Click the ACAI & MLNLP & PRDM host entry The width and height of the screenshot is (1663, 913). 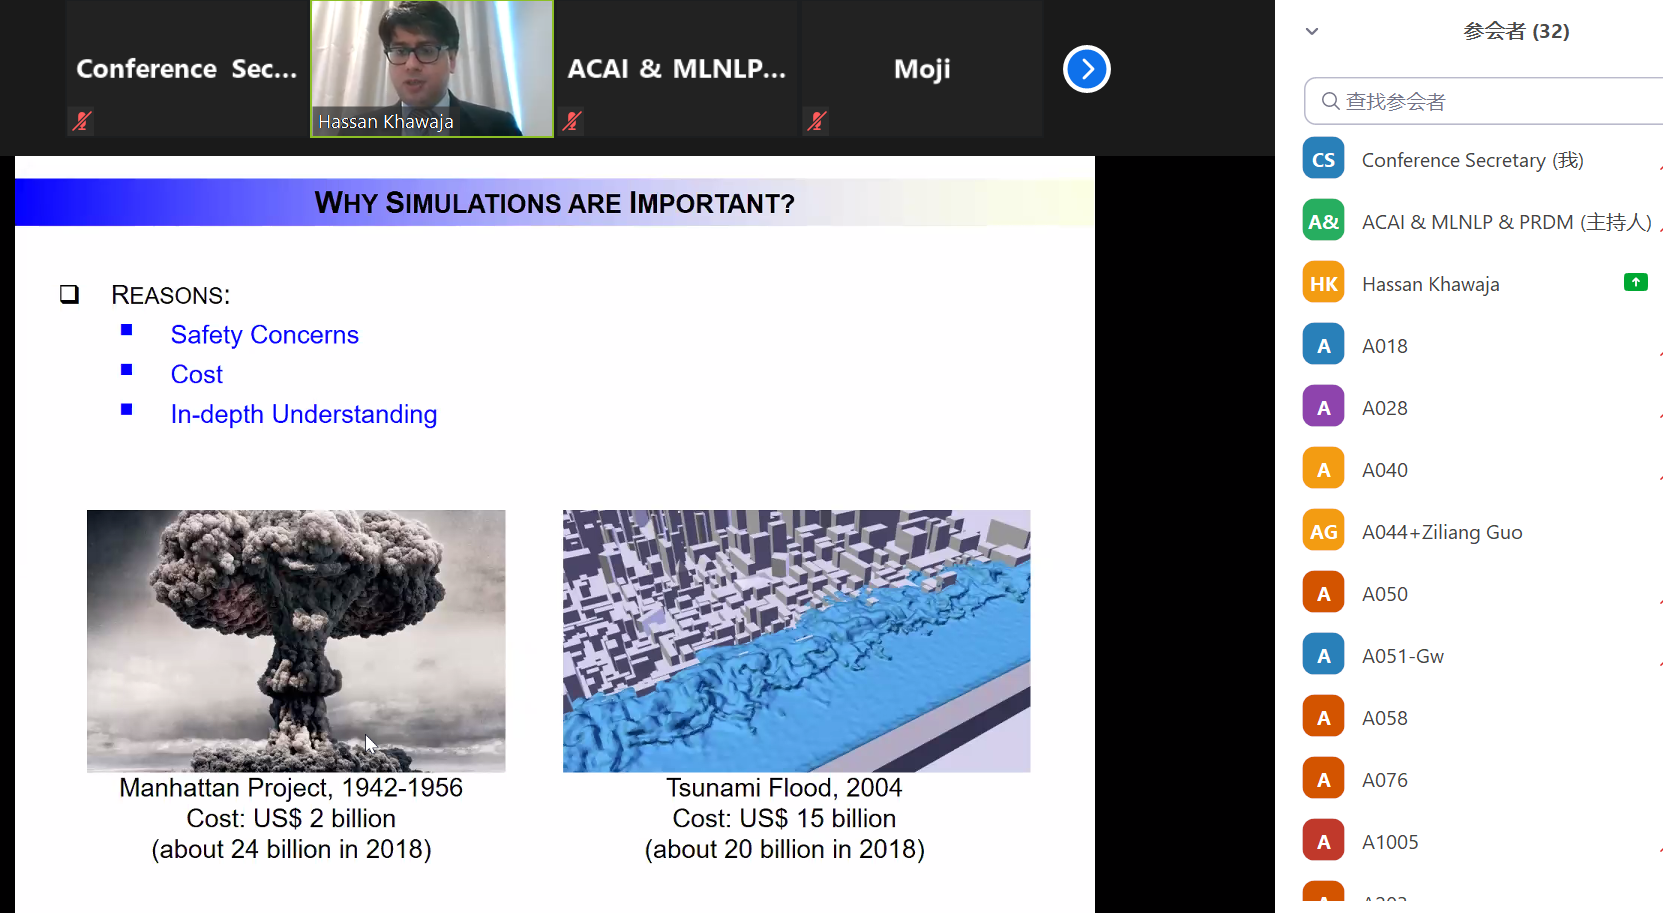click(1505, 222)
